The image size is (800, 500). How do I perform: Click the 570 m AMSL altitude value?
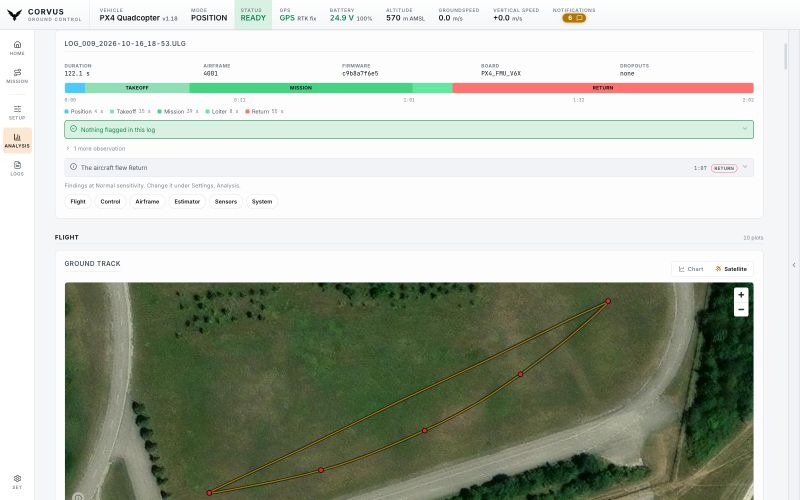(x=405, y=18)
